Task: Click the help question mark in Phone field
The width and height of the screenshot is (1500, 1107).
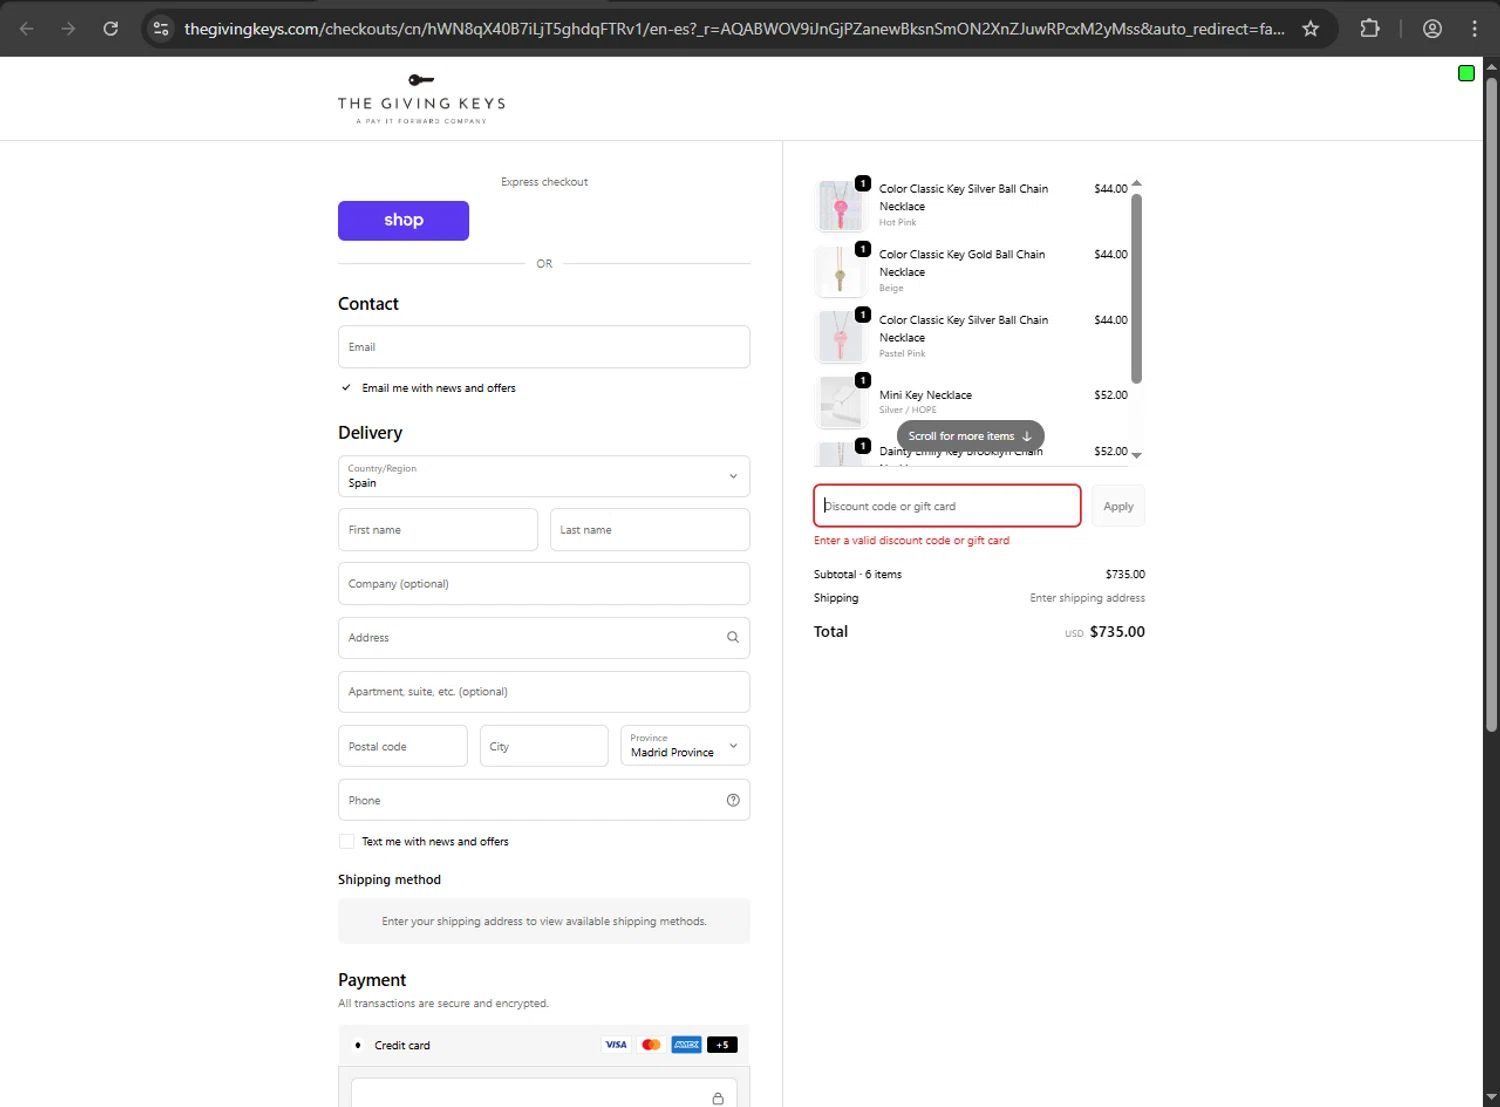Action: click(733, 800)
